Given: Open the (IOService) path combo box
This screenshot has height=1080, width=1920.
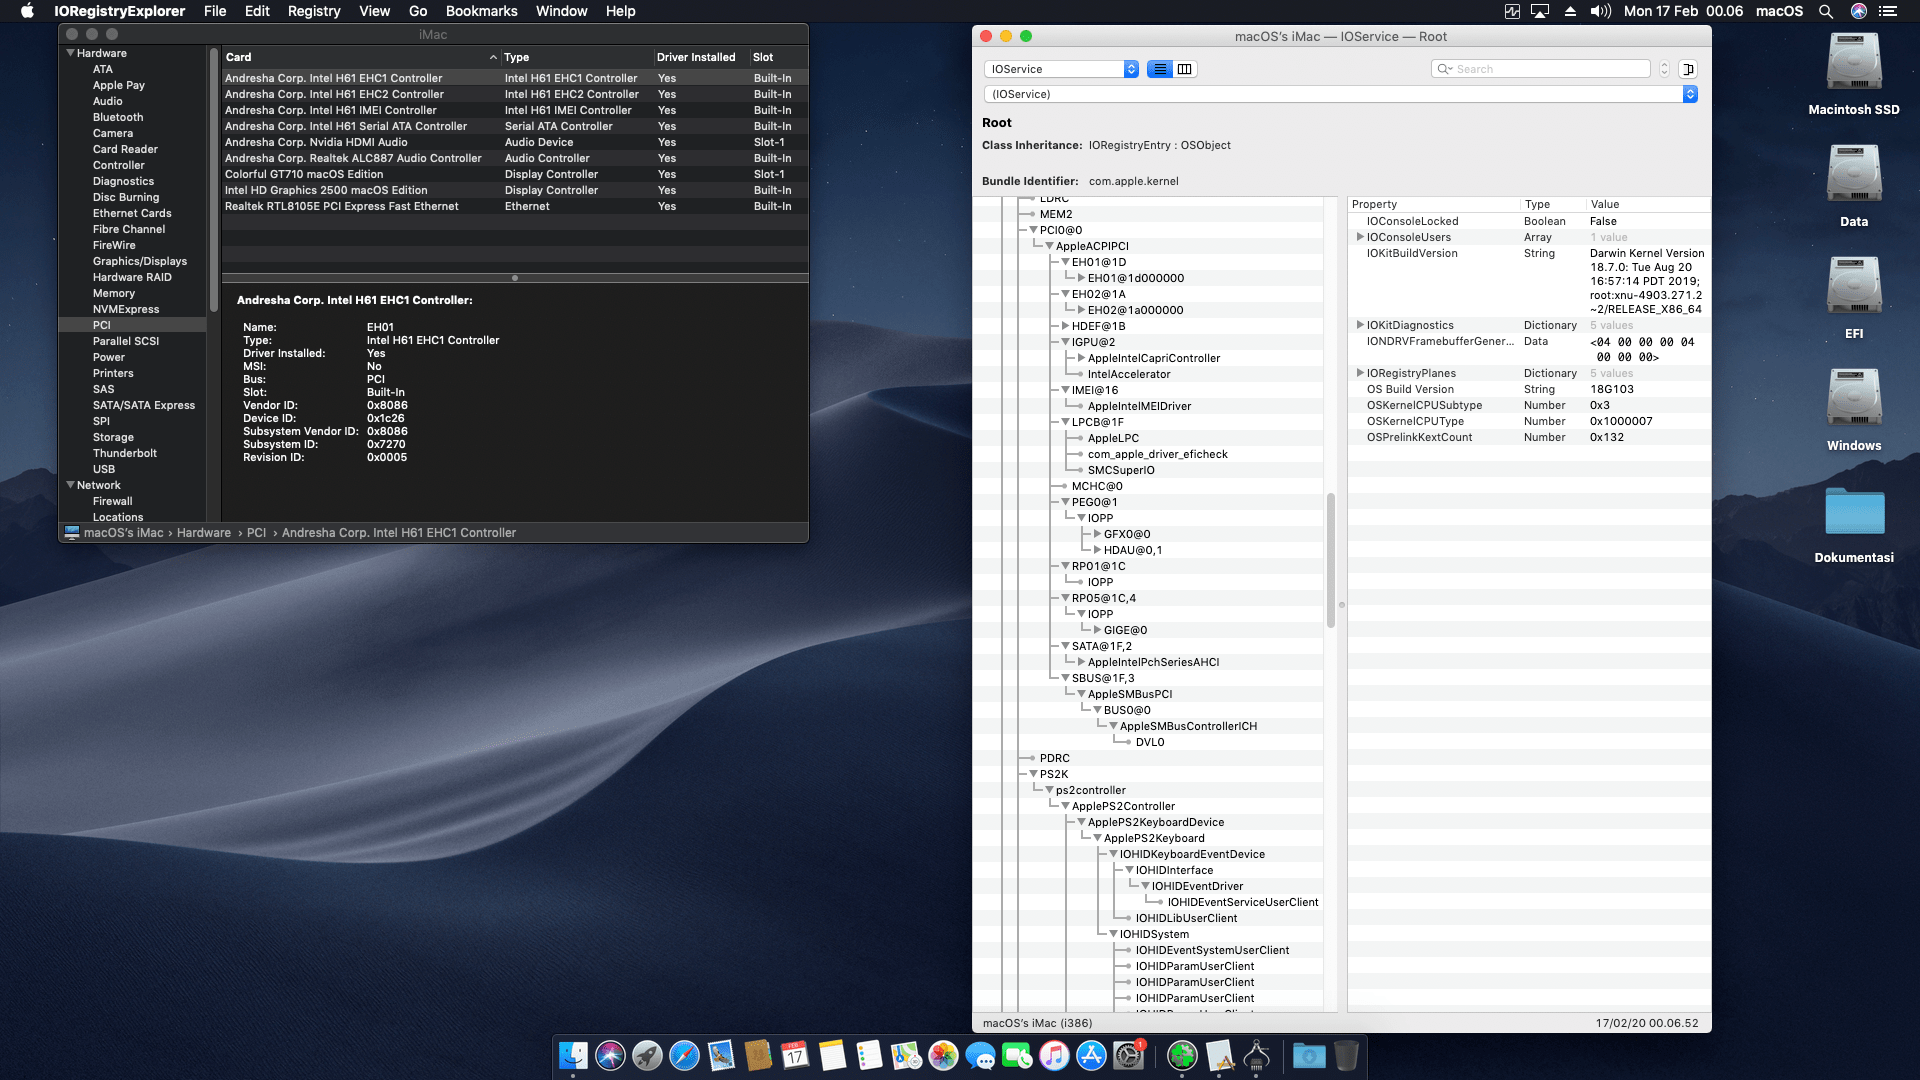Looking at the screenshot, I should [1340, 94].
